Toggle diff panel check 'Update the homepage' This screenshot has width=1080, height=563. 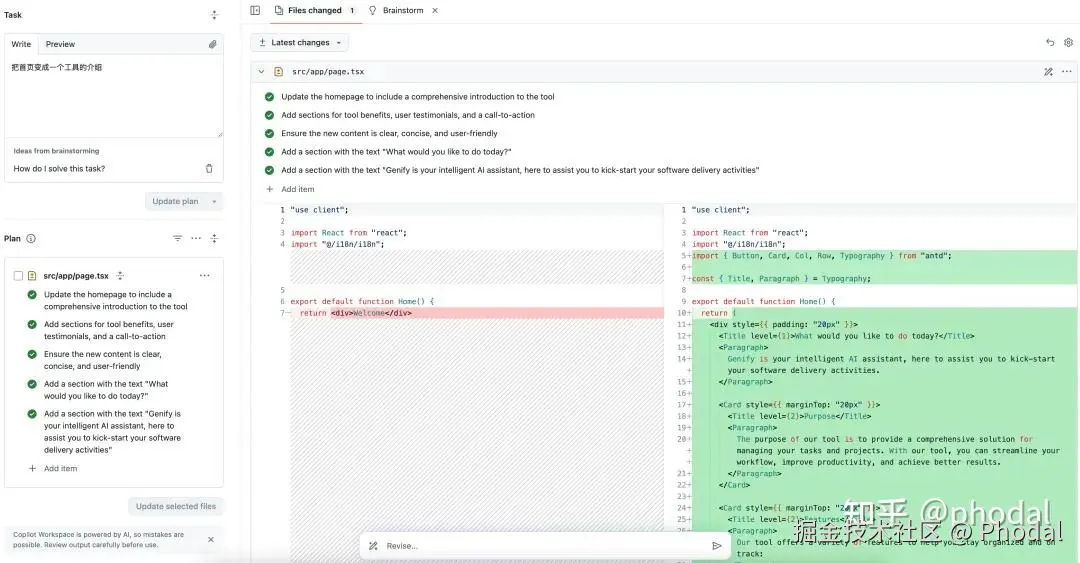point(269,97)
